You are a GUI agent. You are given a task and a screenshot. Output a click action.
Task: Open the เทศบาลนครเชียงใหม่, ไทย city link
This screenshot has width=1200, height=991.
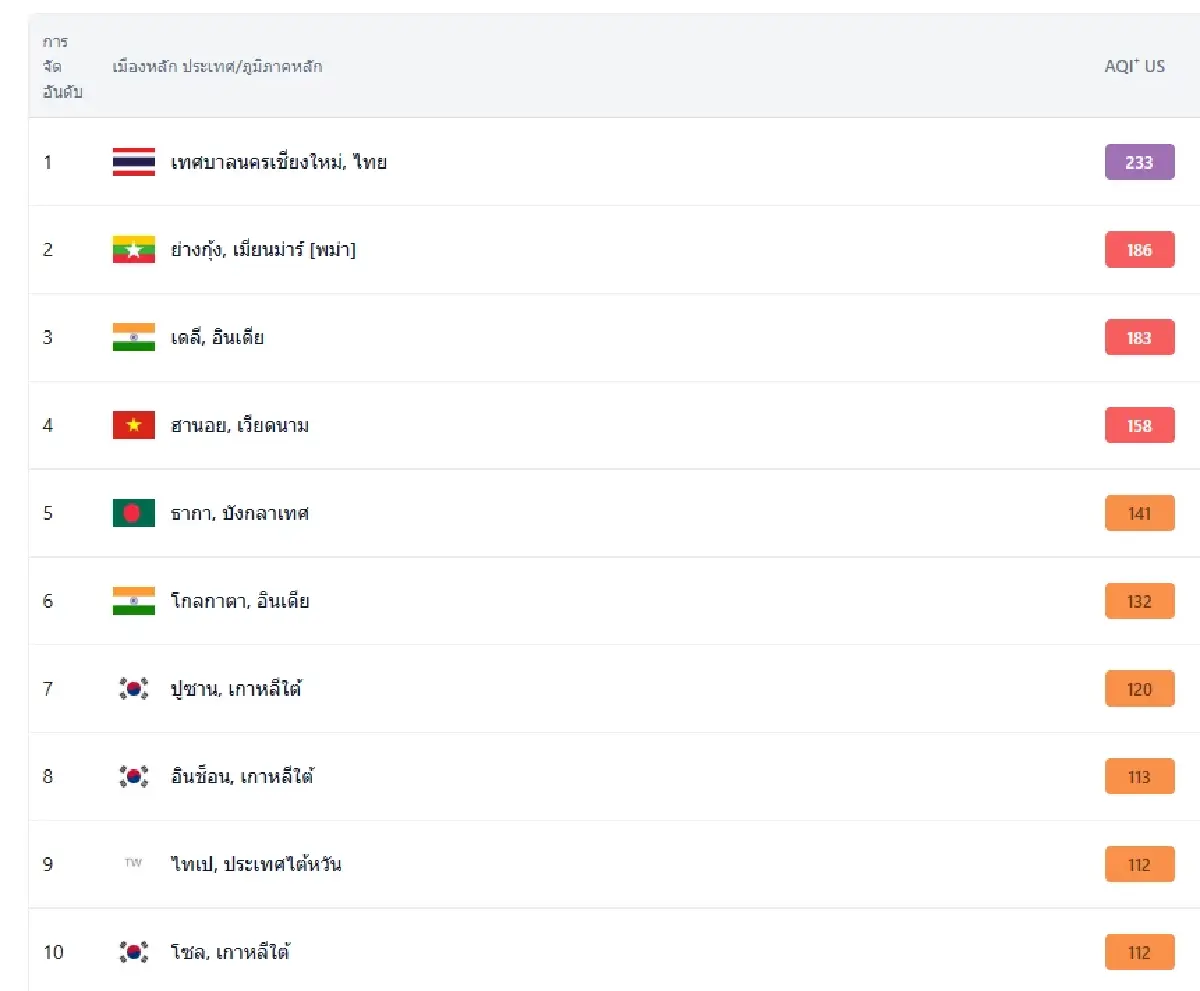[278, 162]
